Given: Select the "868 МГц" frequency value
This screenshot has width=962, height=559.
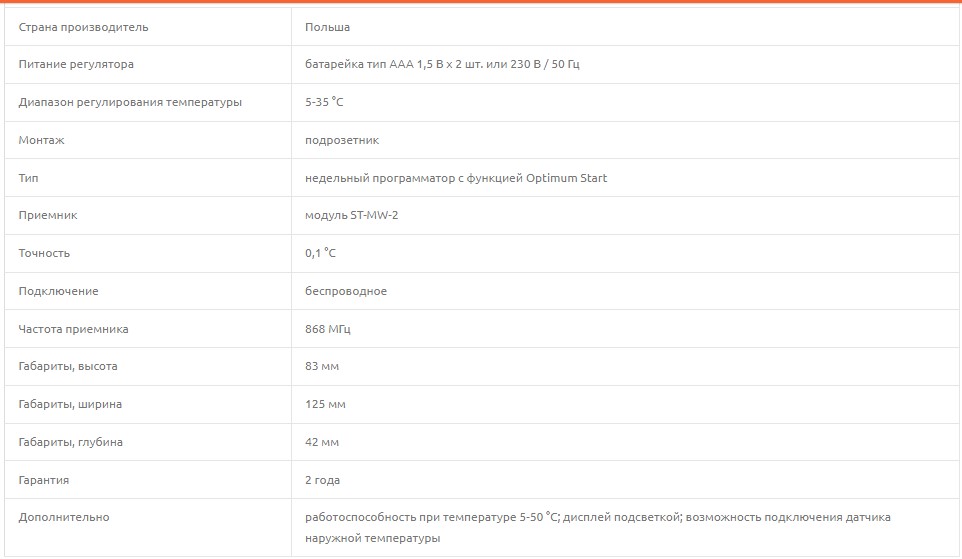Looking at the screenshot, I should (328, 329).
